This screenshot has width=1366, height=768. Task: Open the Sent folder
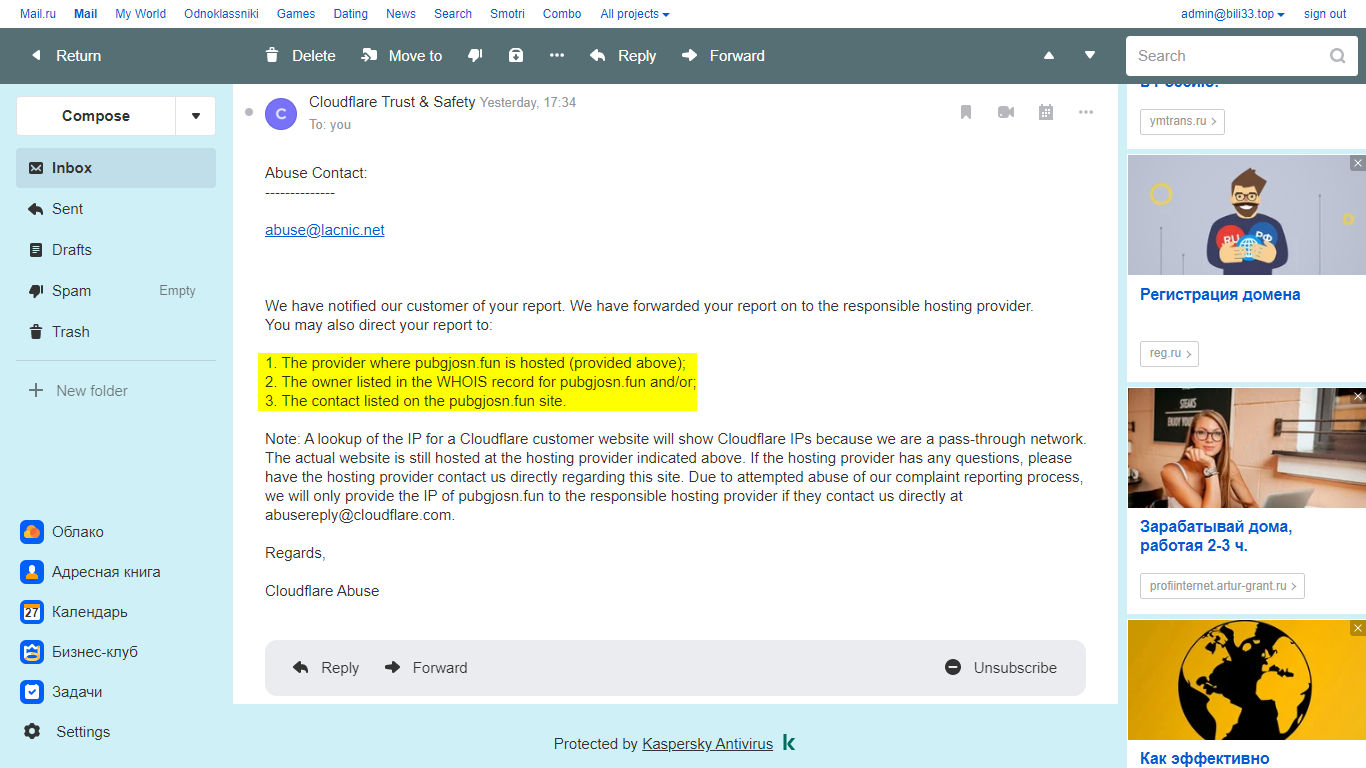pyautogui.click(x=68, y=209)
